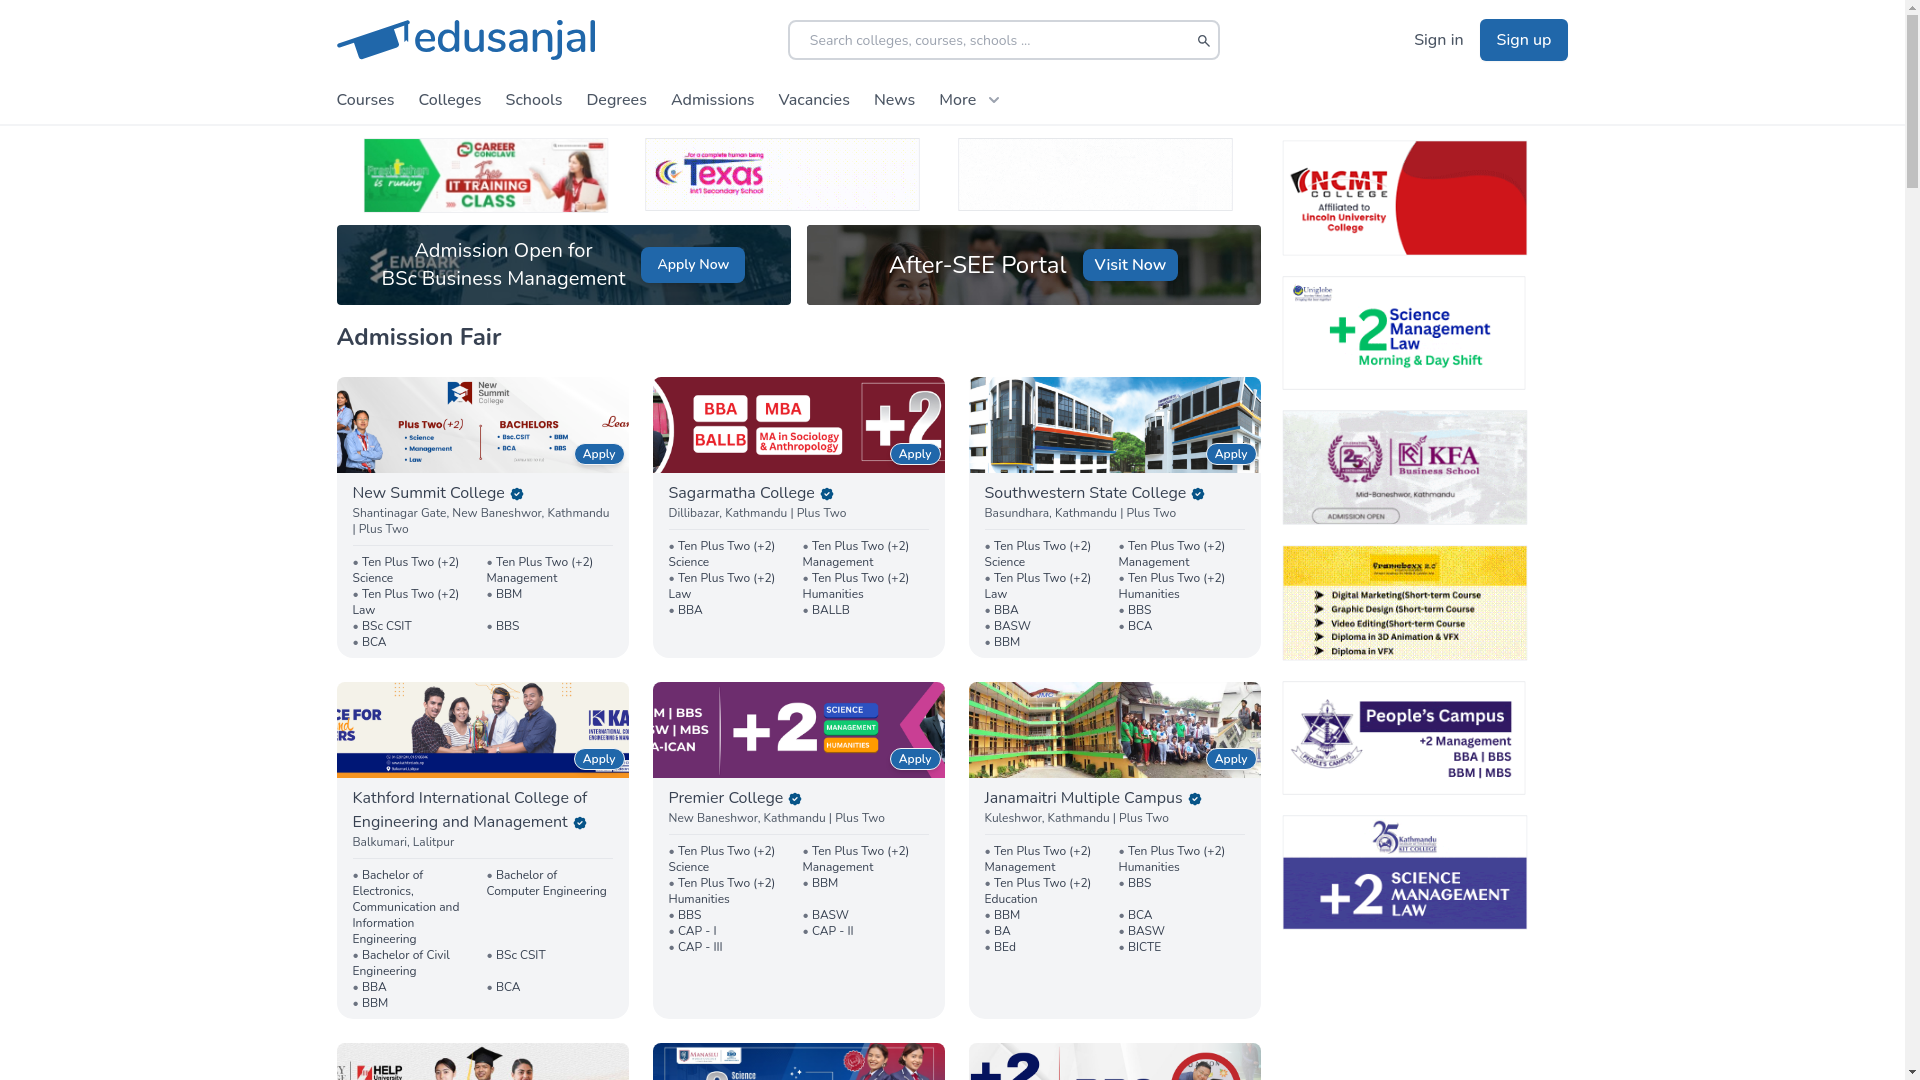Click the Sign up button
The image size is (1920, 1080).
click(x=1523, y=40)
